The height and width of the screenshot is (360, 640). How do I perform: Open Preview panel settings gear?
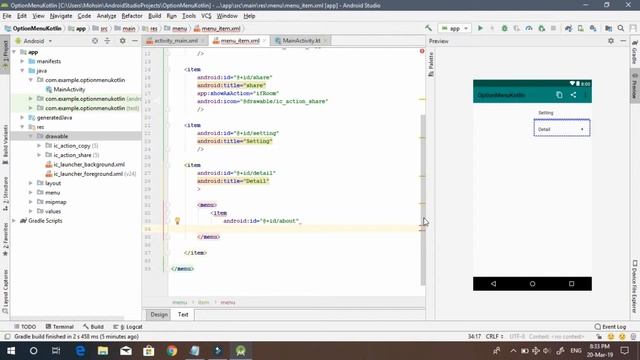click(x=611, y=41)
